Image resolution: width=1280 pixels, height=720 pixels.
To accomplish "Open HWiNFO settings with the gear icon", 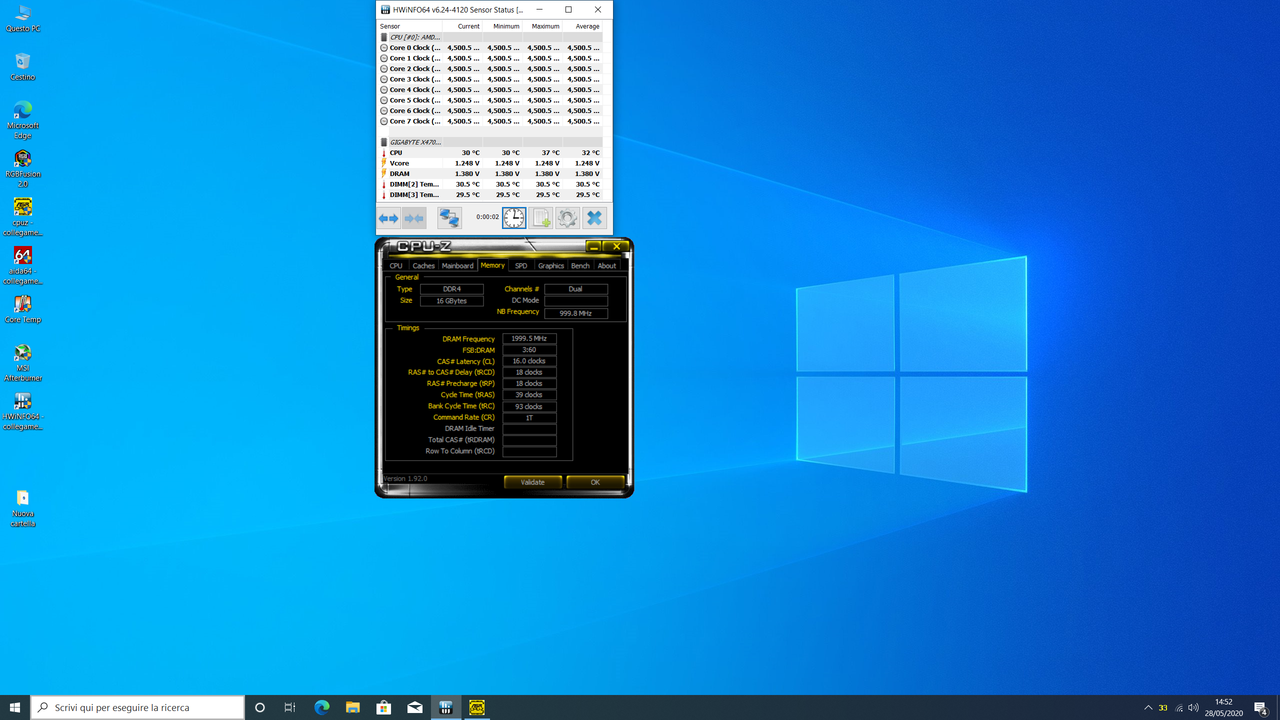I will [566, 218].
